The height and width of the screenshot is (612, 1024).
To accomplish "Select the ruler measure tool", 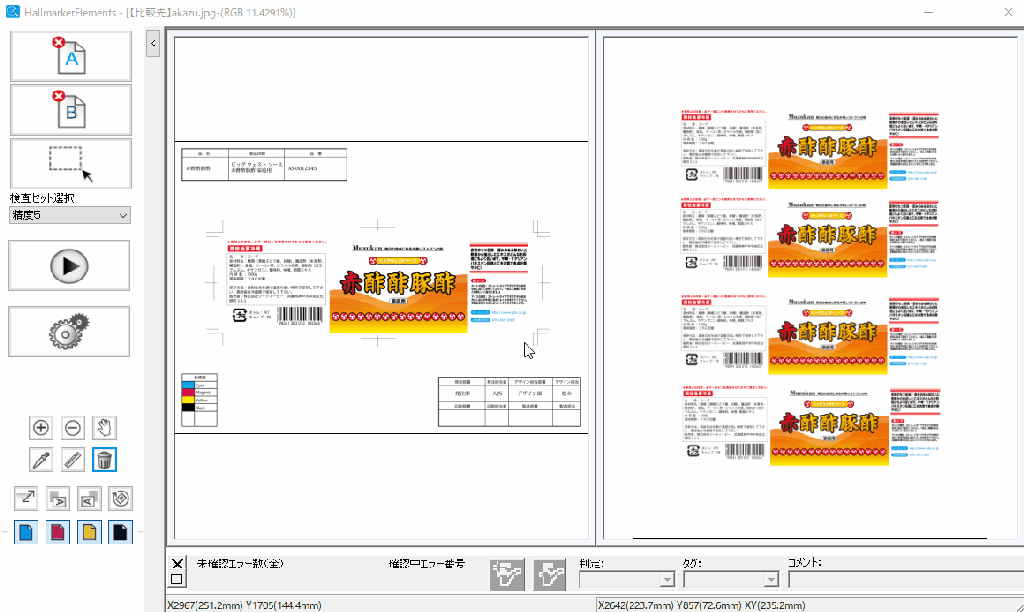I will click(x=72, y=460).
